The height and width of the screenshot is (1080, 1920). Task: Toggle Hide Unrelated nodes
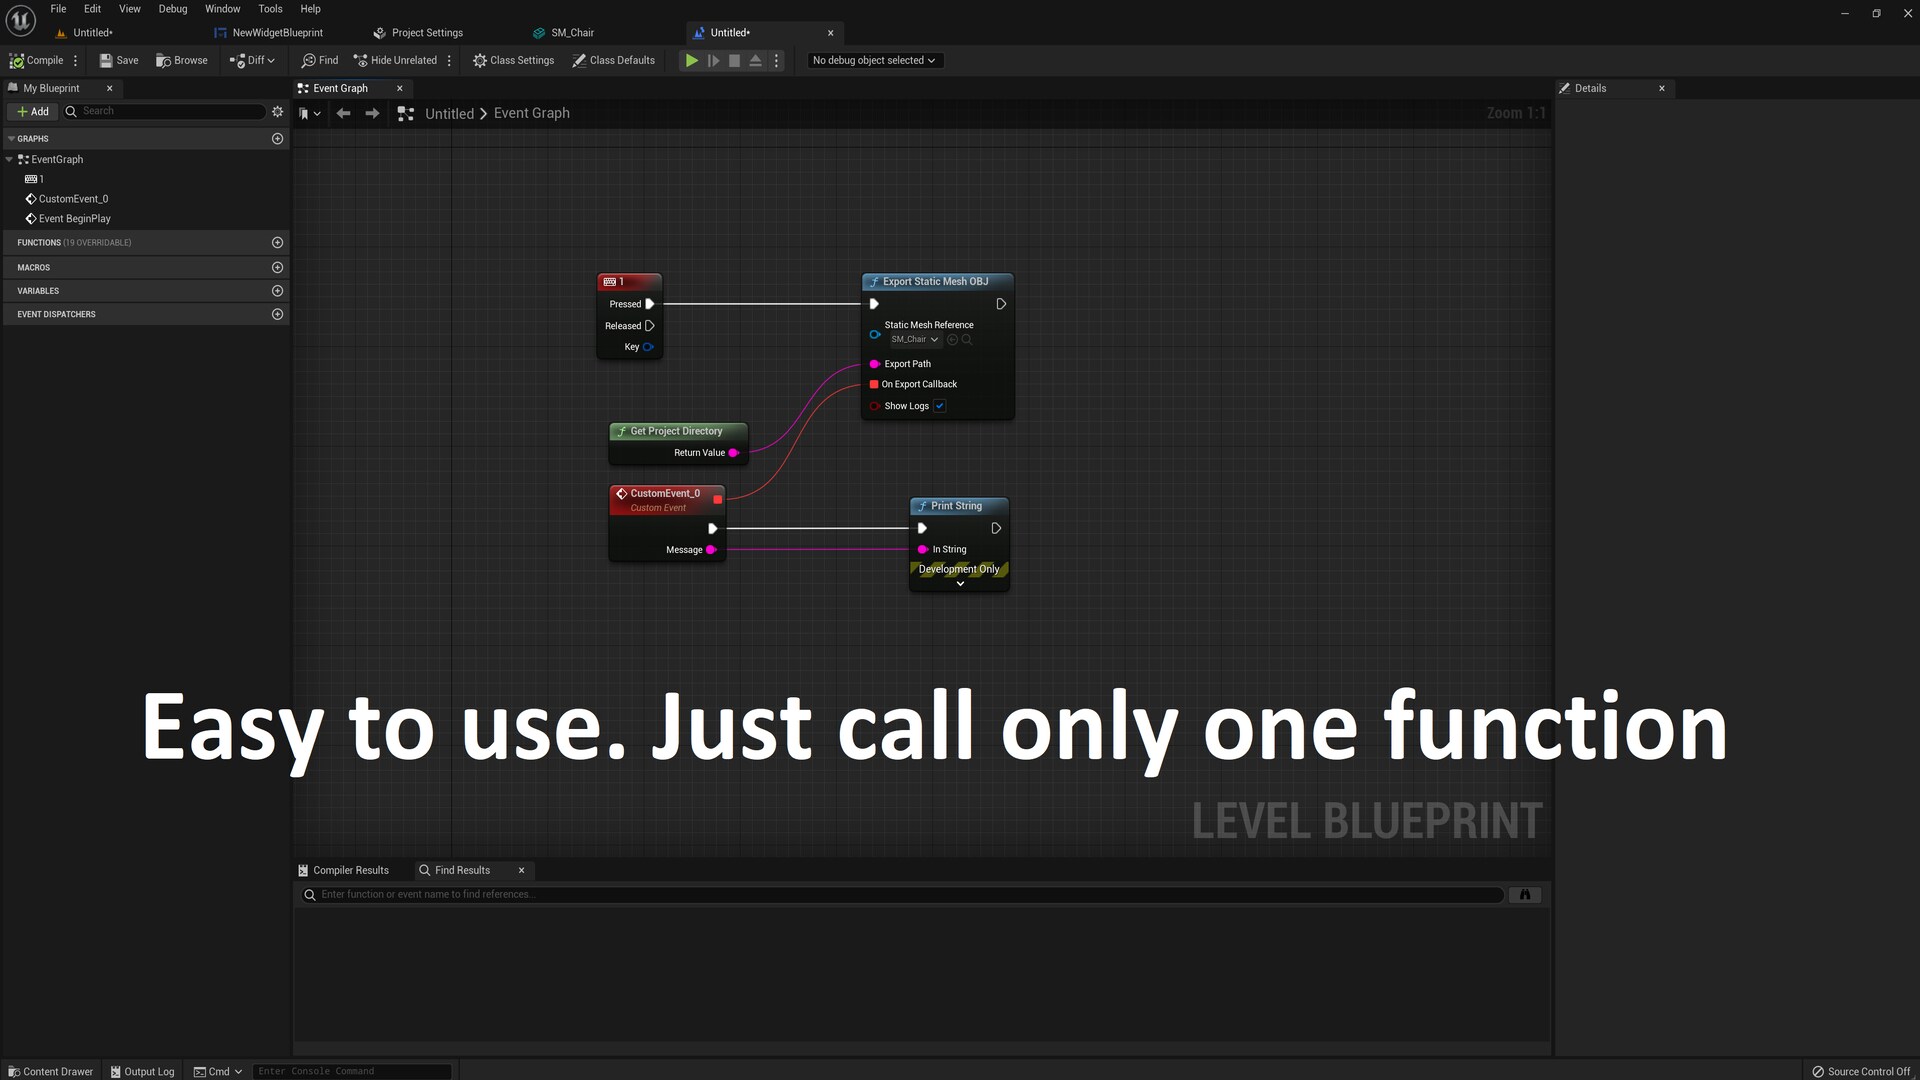coord(395,60)
